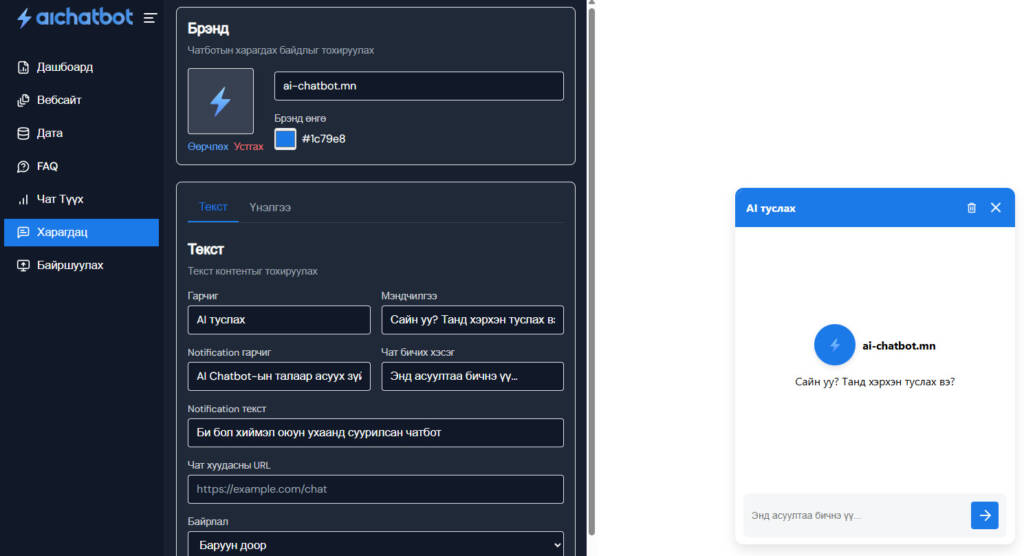Go to the Вебсайт sidebar section

pos(59,100)
